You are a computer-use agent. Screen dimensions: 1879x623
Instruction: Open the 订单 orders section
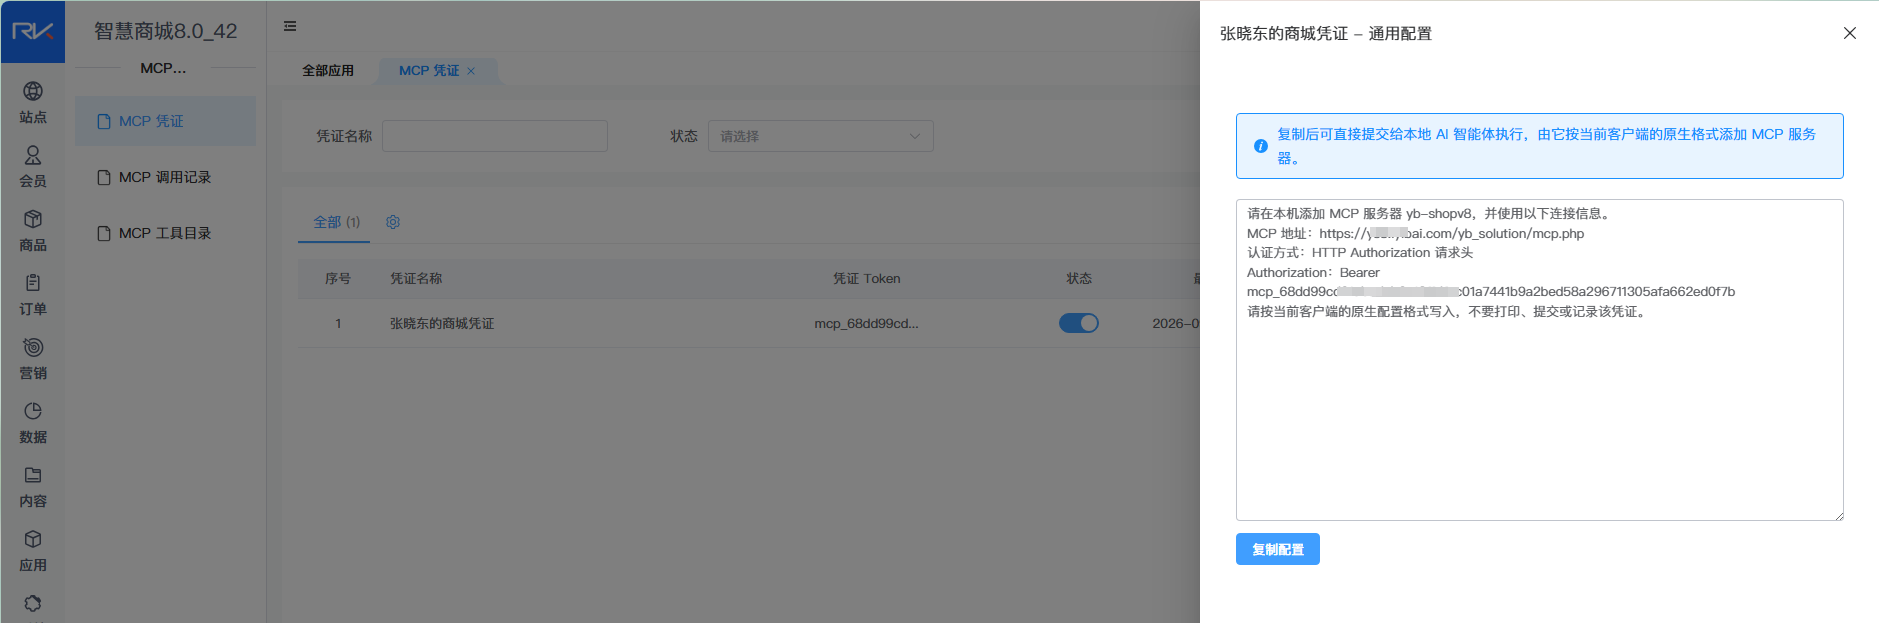point(33,295)
